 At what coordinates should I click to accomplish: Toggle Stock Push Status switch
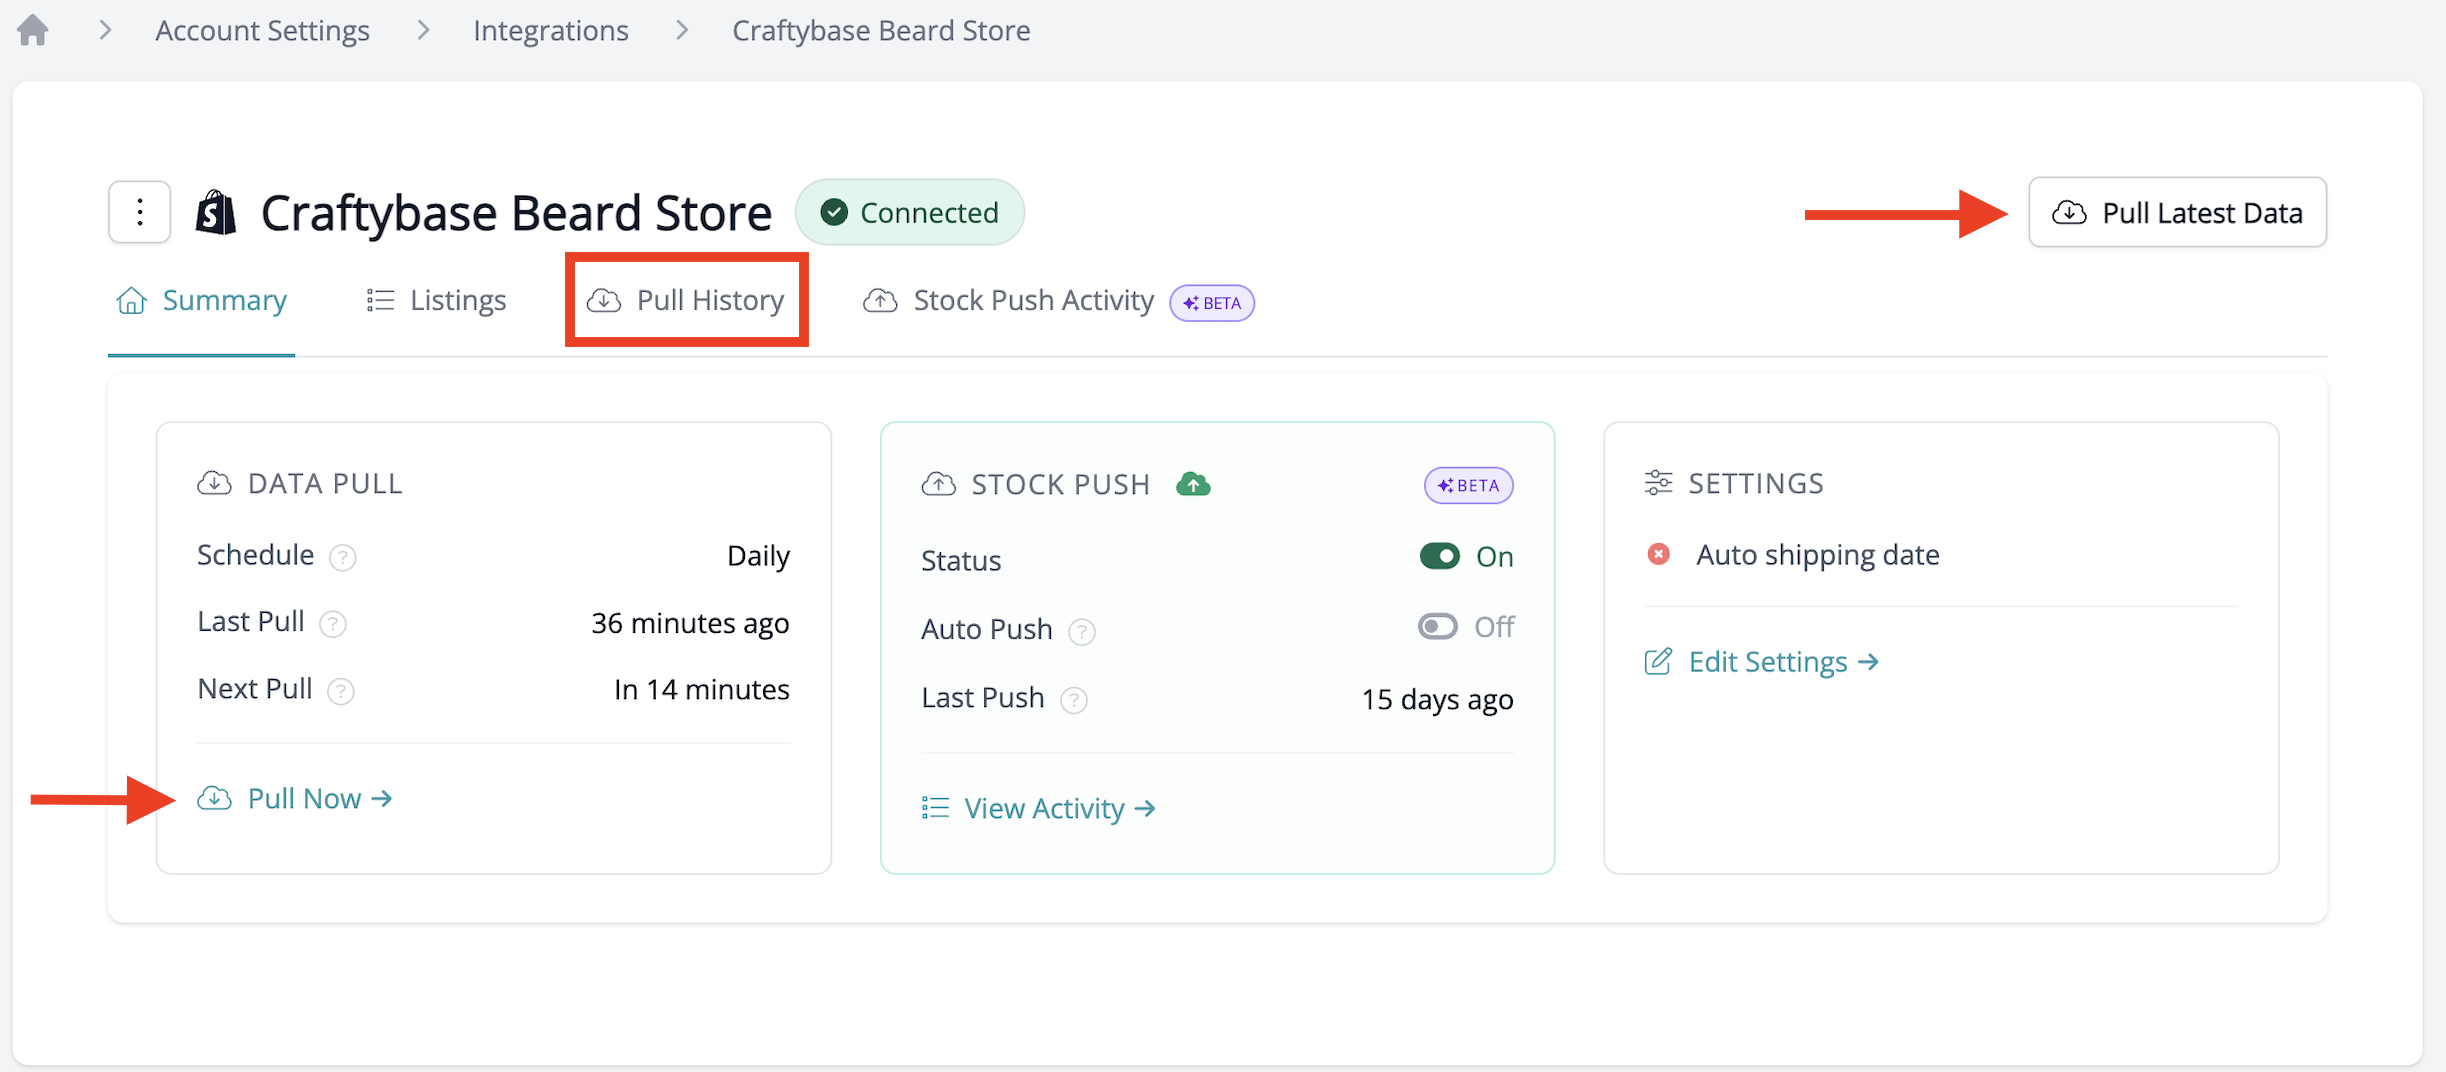click(x=1440, y=556)
